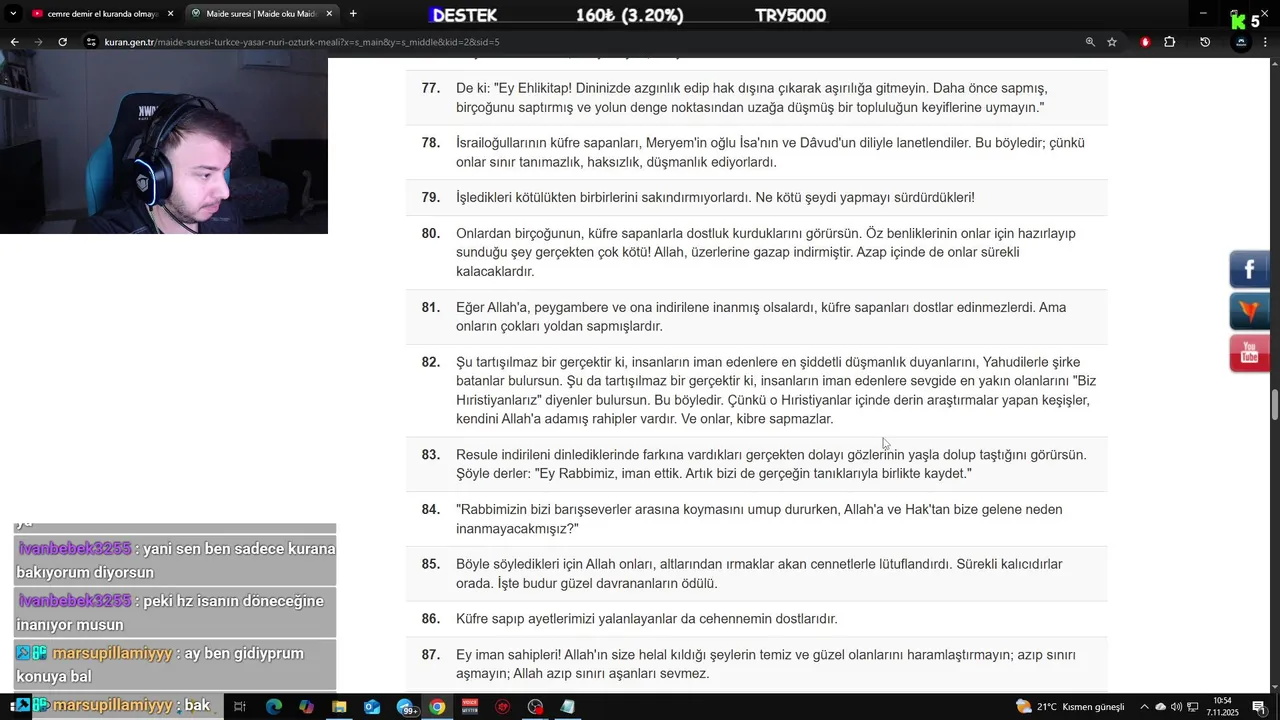
Task: Click verse number 79
Action: pos(430,198)
